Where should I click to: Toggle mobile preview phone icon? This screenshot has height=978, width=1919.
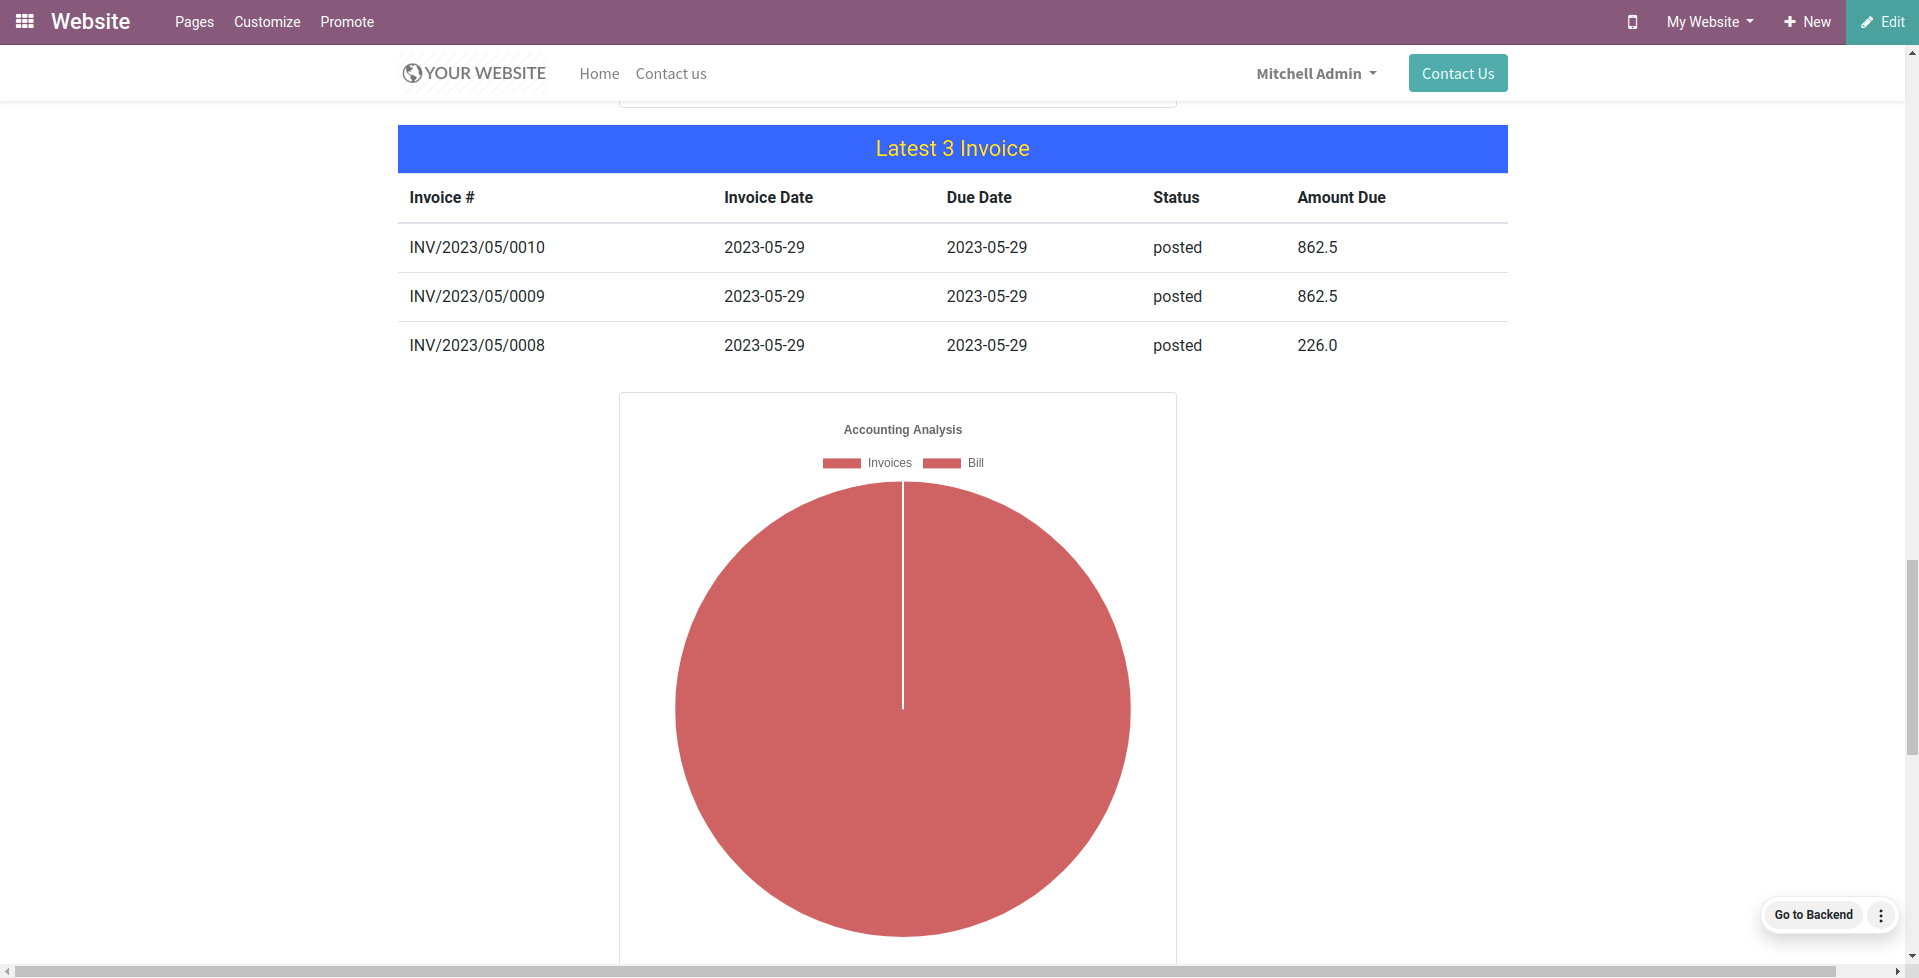click(1632, 22)
